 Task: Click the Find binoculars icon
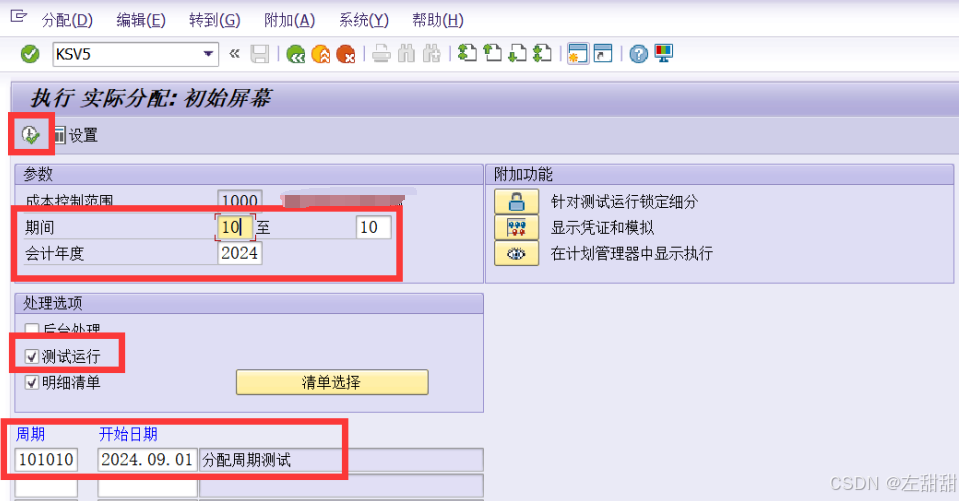(406, 54)
